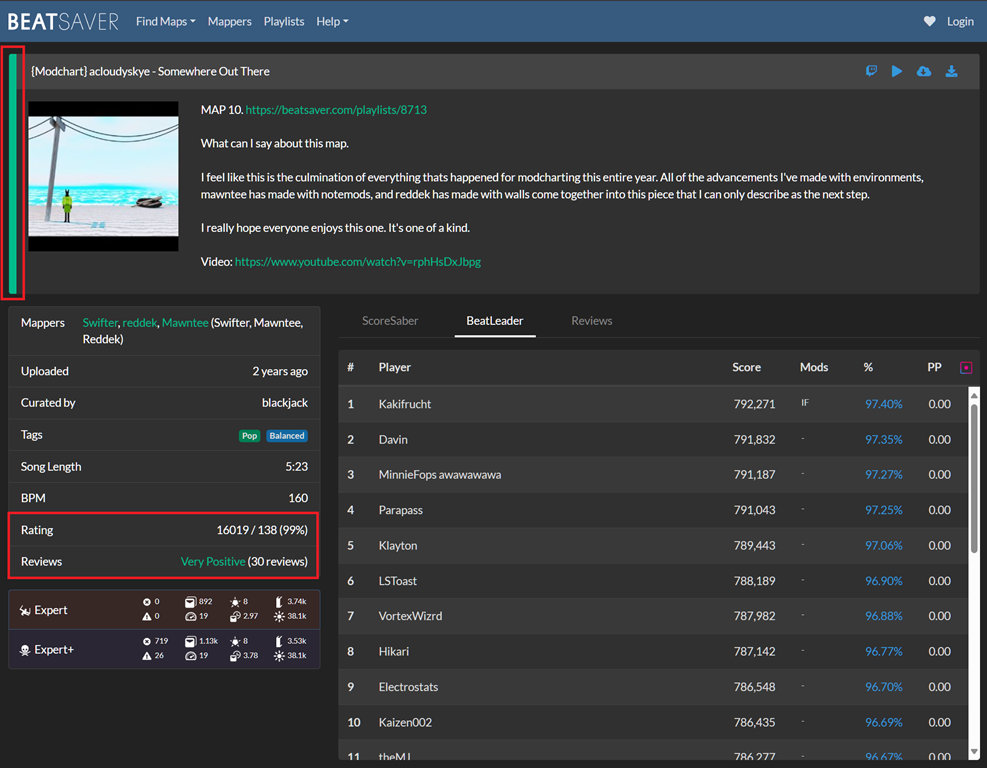Play the map preview

897,71
